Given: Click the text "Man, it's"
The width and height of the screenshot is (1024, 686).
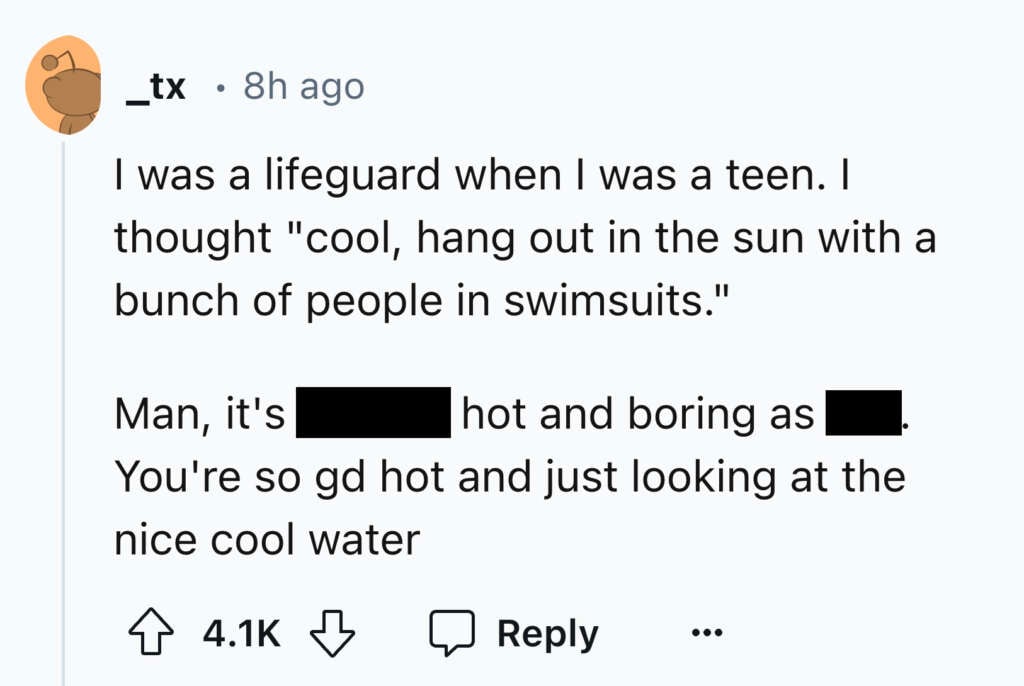Looking at the screenshot, I should [199, 414].
